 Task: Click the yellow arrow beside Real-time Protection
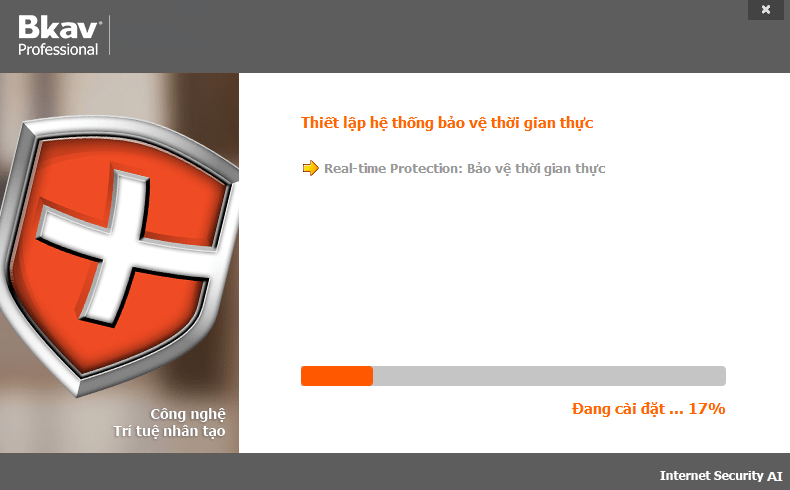310,168
